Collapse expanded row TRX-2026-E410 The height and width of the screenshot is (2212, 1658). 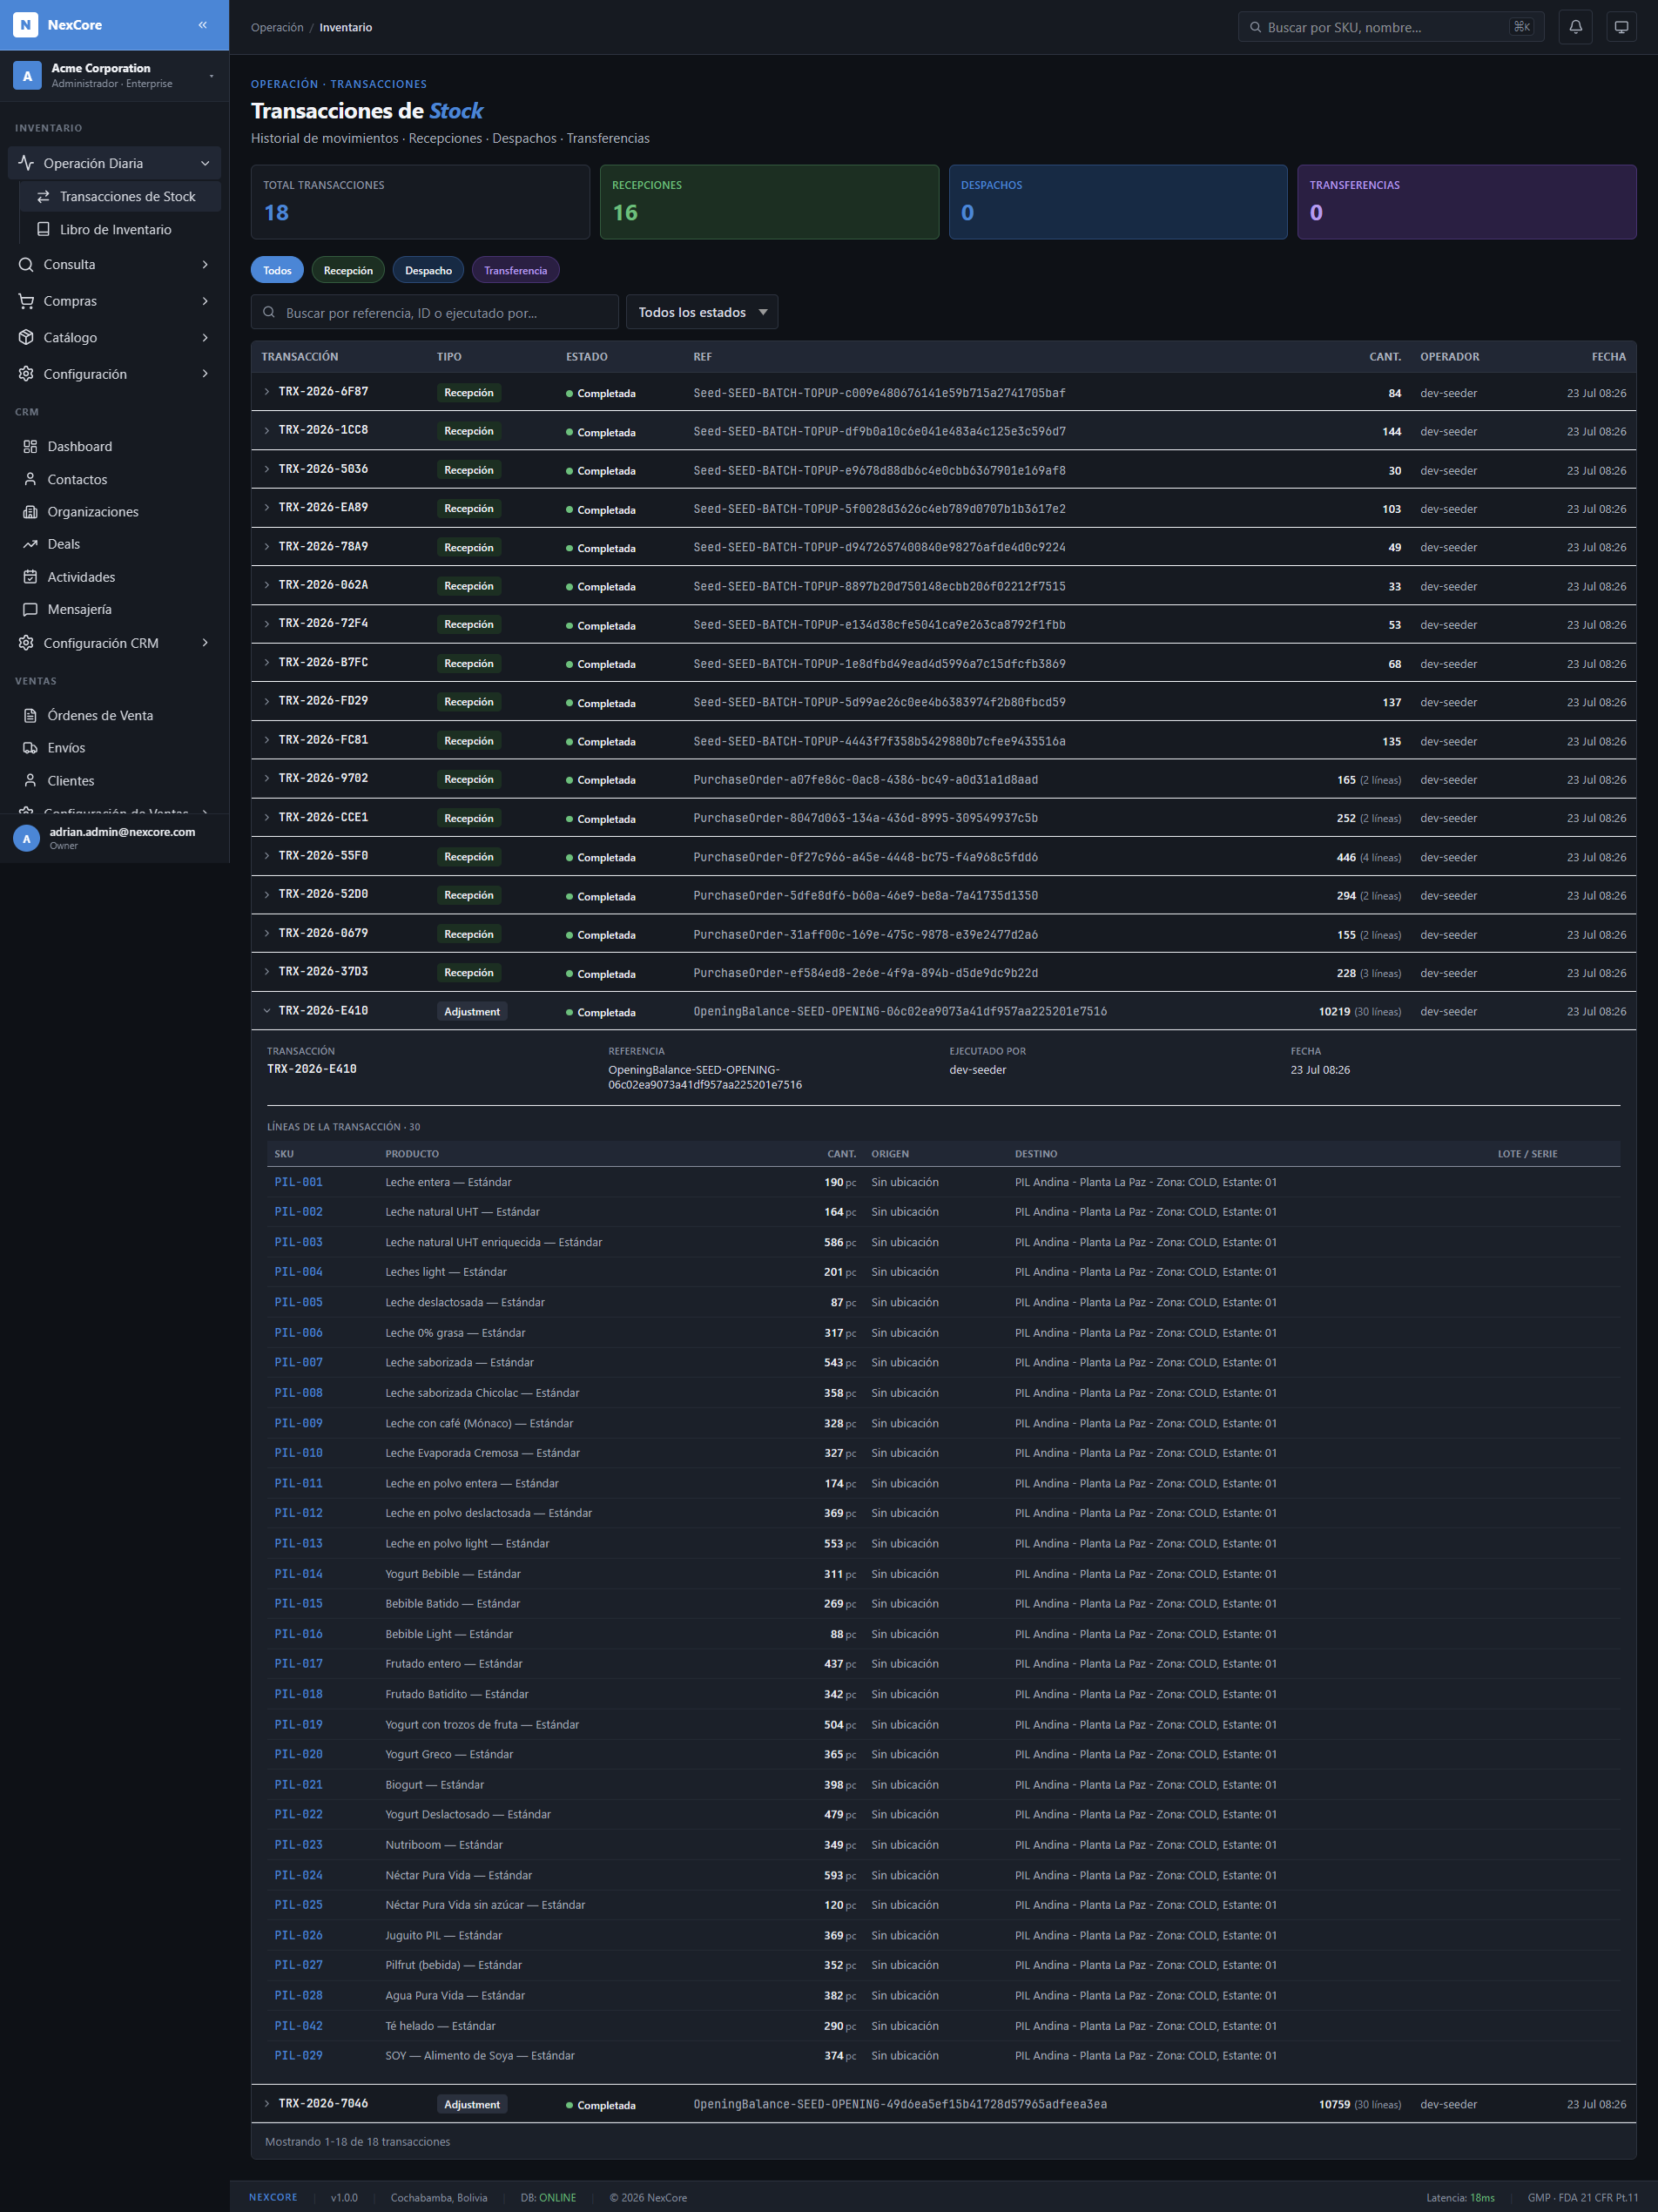coord(267,1011)
